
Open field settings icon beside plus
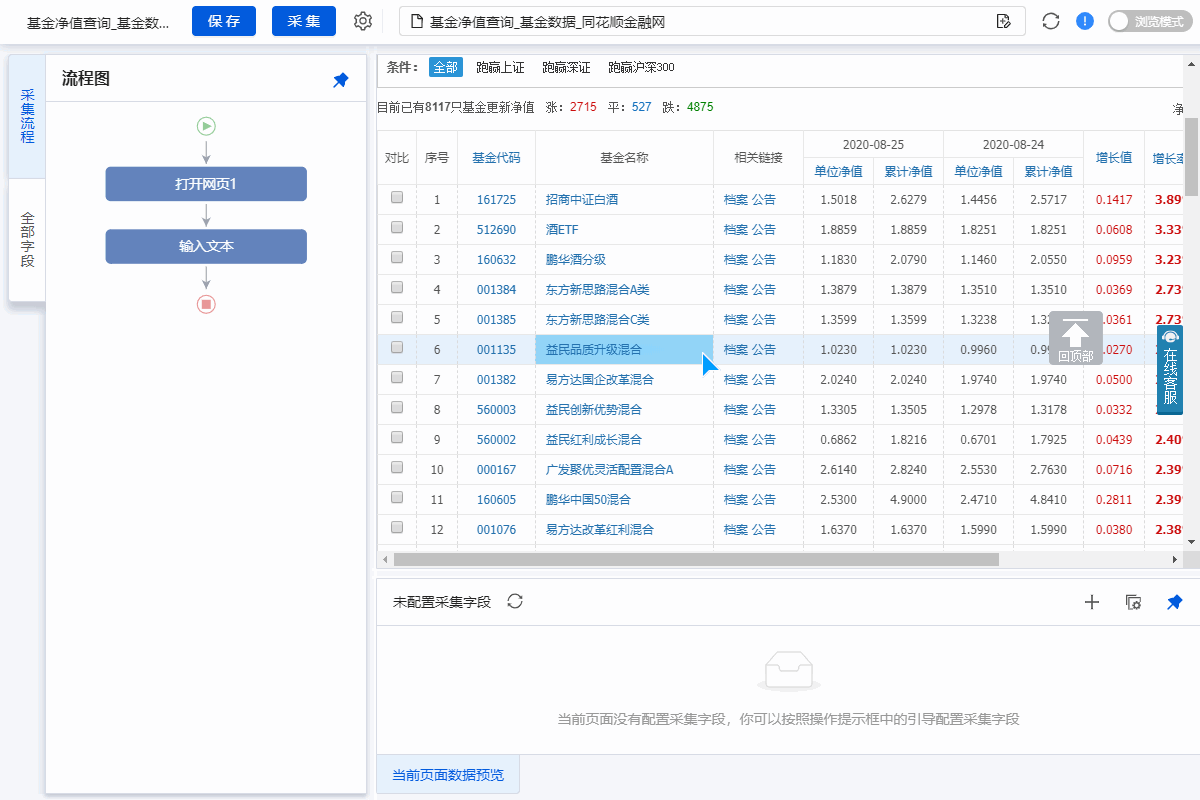1133,602
